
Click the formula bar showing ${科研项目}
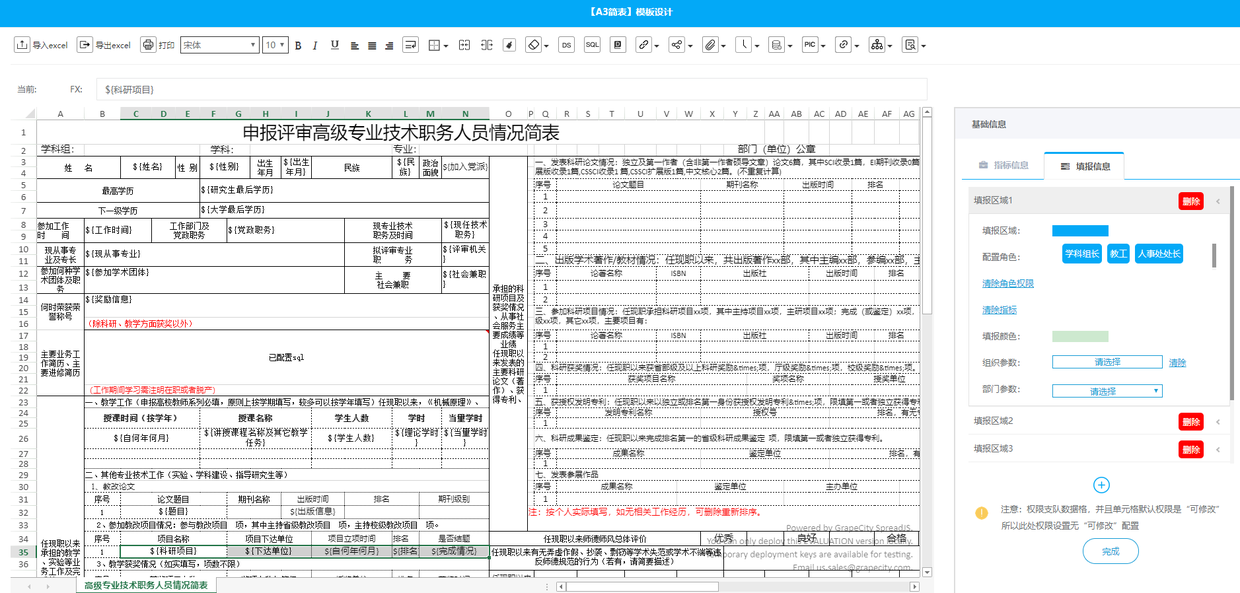coord(513,89)
